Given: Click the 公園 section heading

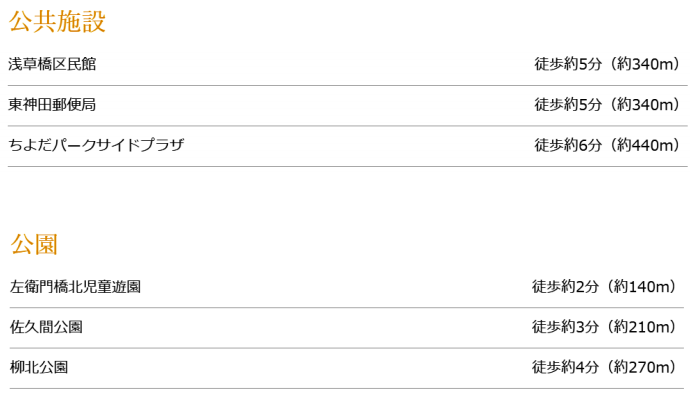Looking at the screenshot, I should (x=34, y=244).
